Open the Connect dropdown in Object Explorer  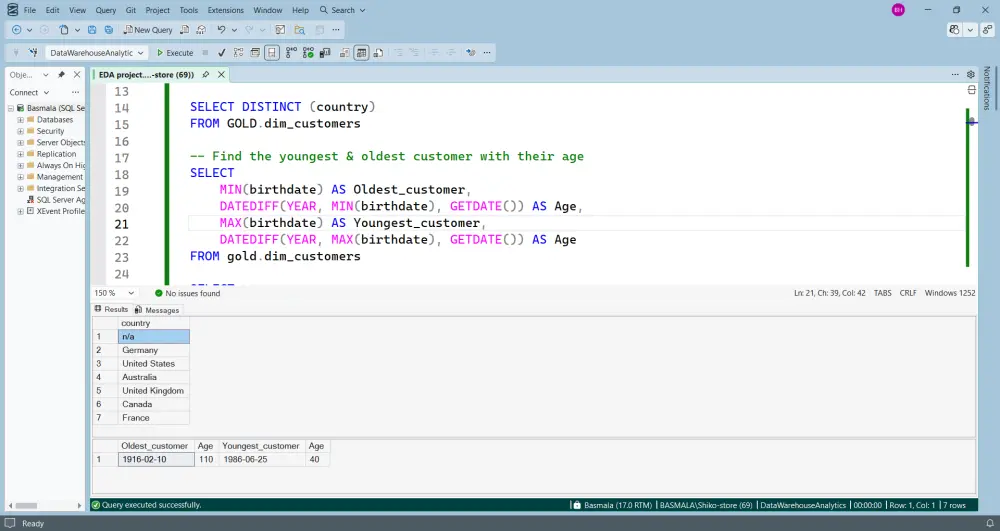pos(29,92)
